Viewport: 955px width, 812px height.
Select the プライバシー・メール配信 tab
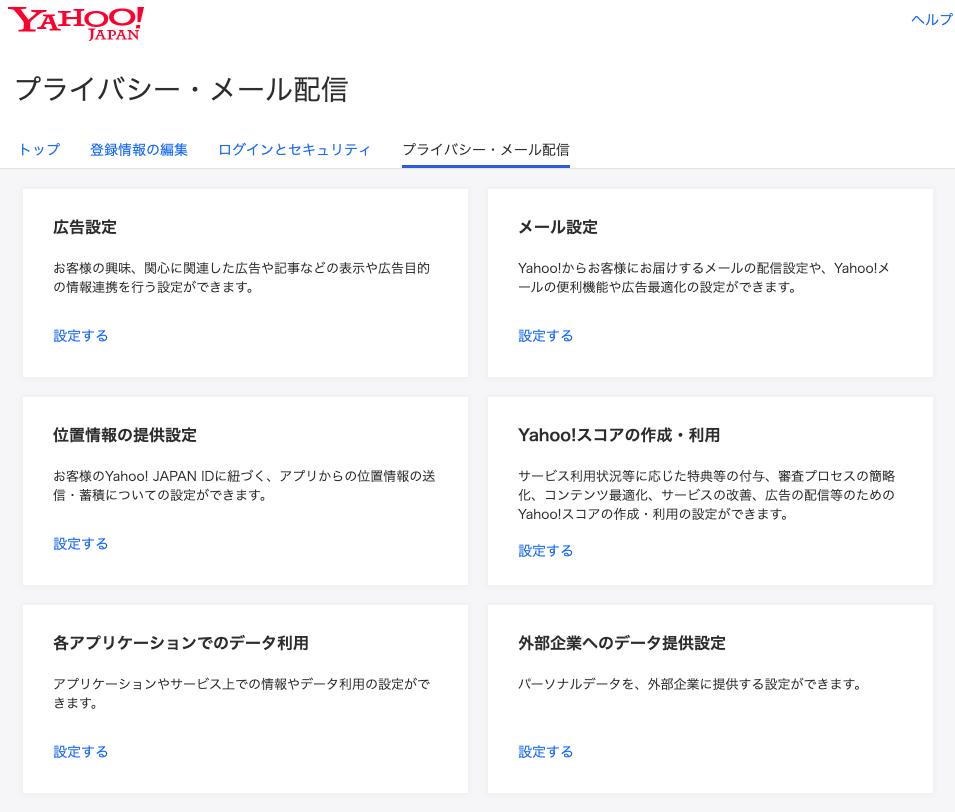[x=486, y=149]
